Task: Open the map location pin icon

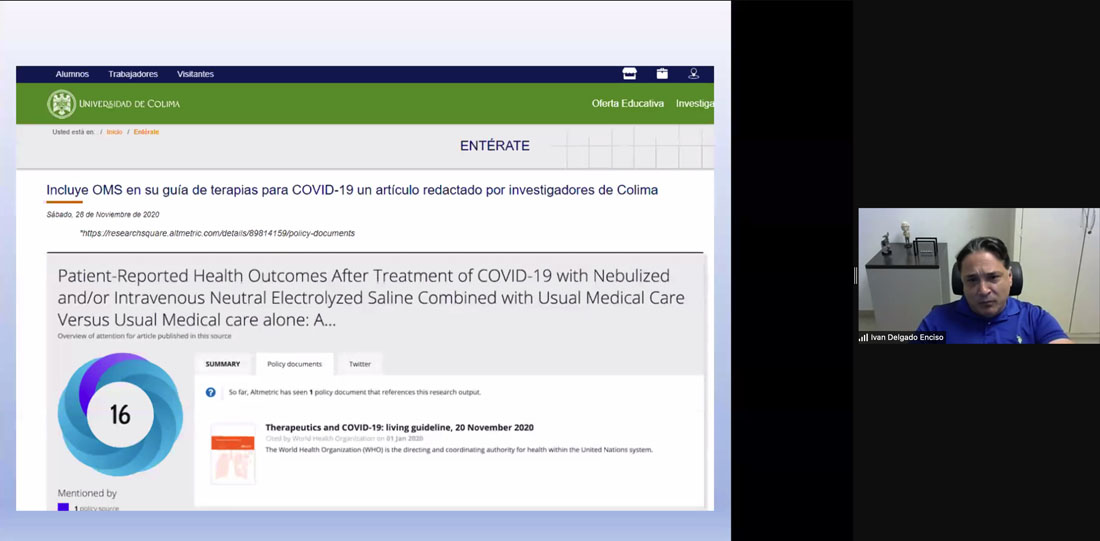Action: tap(694, 74)
